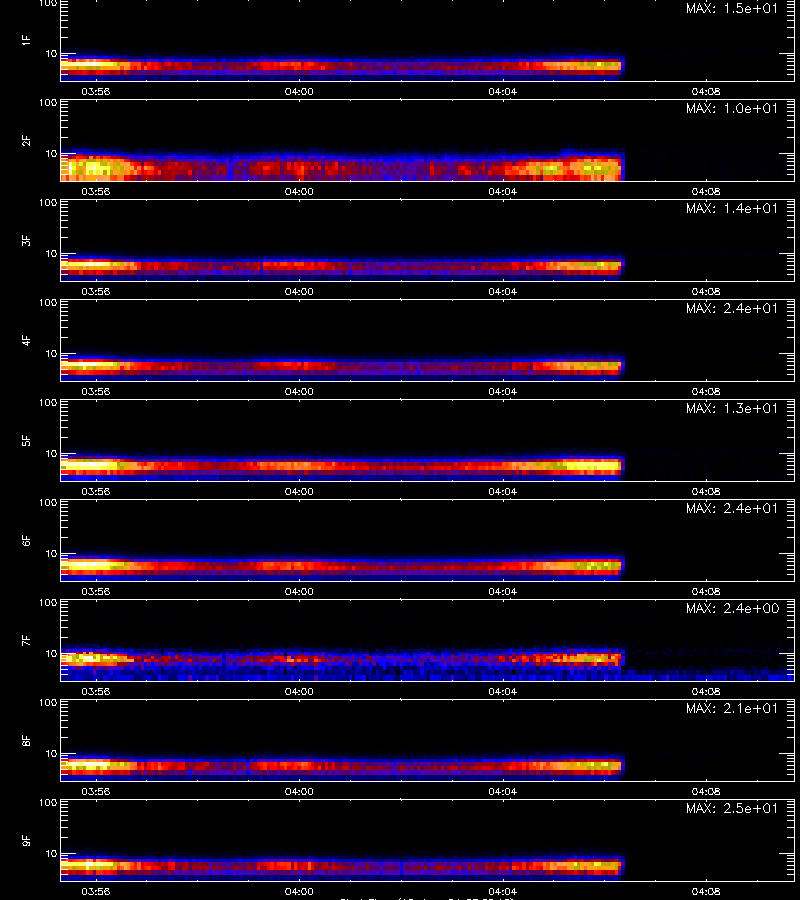800x900 pixels.
Task: Click the '04:04' tick label under panel 3F
Action: [503, 292]
